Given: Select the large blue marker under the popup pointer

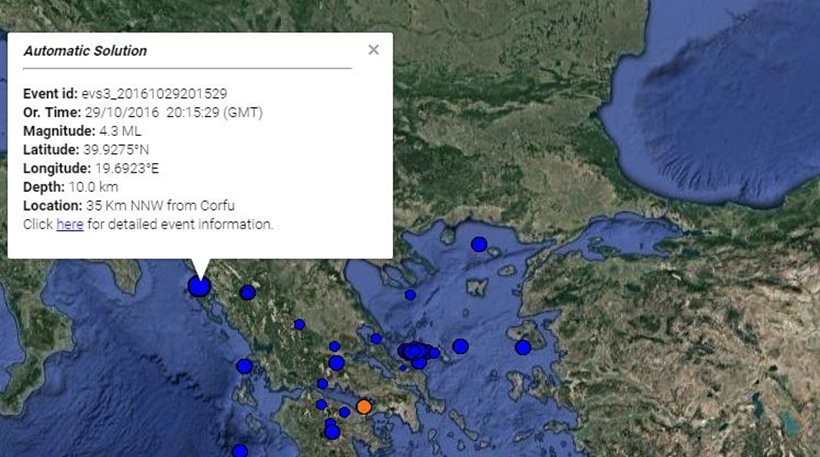Looking at the screenshot, I should pyautogui.click(x=199, y=286).
